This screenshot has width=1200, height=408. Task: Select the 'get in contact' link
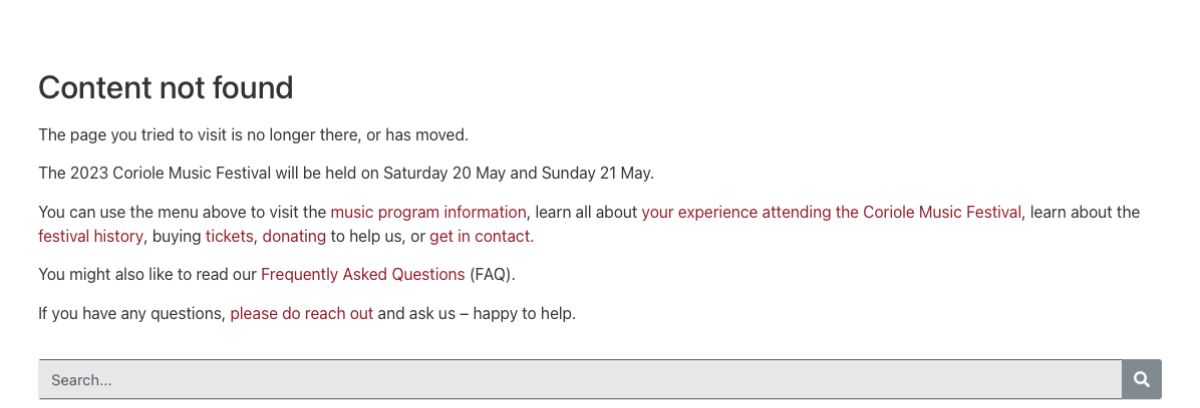click(481, 237)
